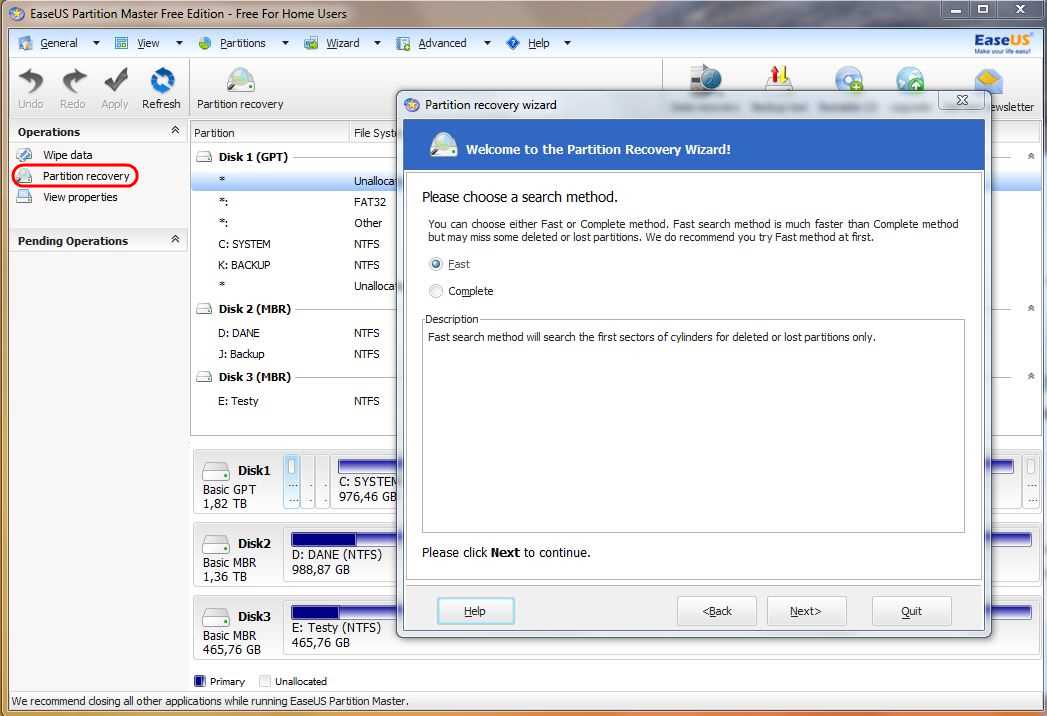Collapse the Disk 3 (MBR) group chevron
The height and width of the screenshot is (716, 1047).
point(1031,377)
